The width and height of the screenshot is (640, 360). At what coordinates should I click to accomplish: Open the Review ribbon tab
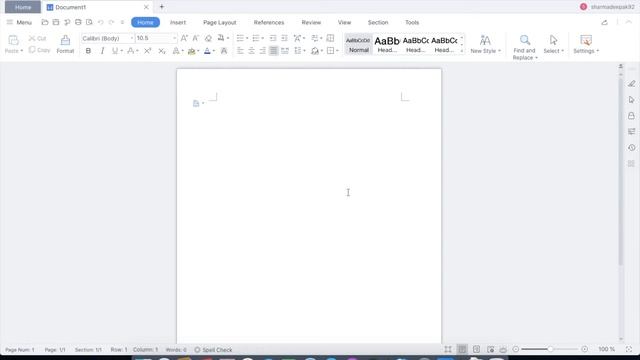coord(311,22)
